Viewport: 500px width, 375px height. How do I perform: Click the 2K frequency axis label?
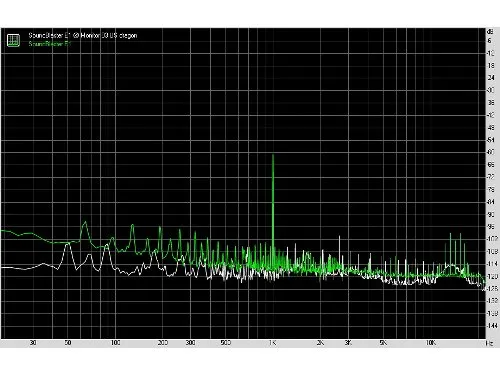[x=320, y=343]
